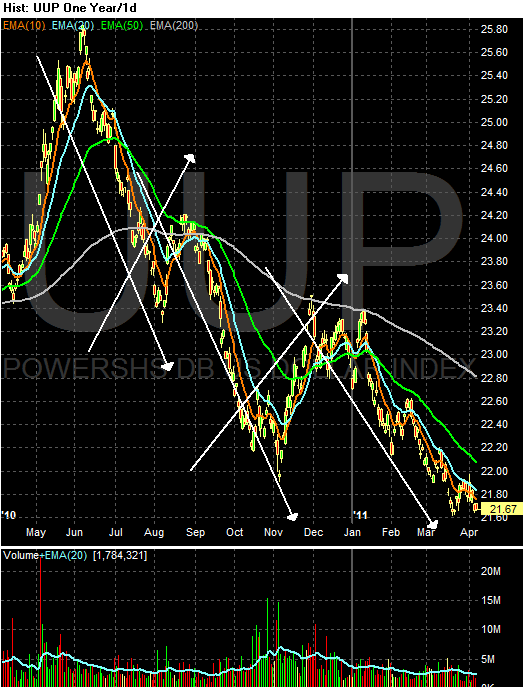Click the 25.80 price axis label
The height and width of the screenshot is (690, 524).
pyautogui.click(x=494, y=29)
